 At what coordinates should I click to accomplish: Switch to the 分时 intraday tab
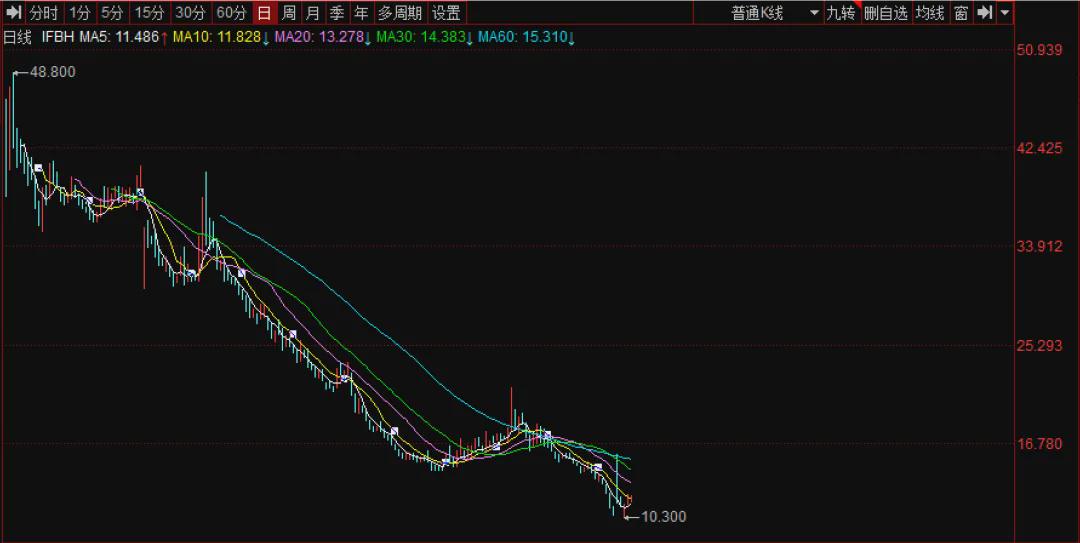43,13
